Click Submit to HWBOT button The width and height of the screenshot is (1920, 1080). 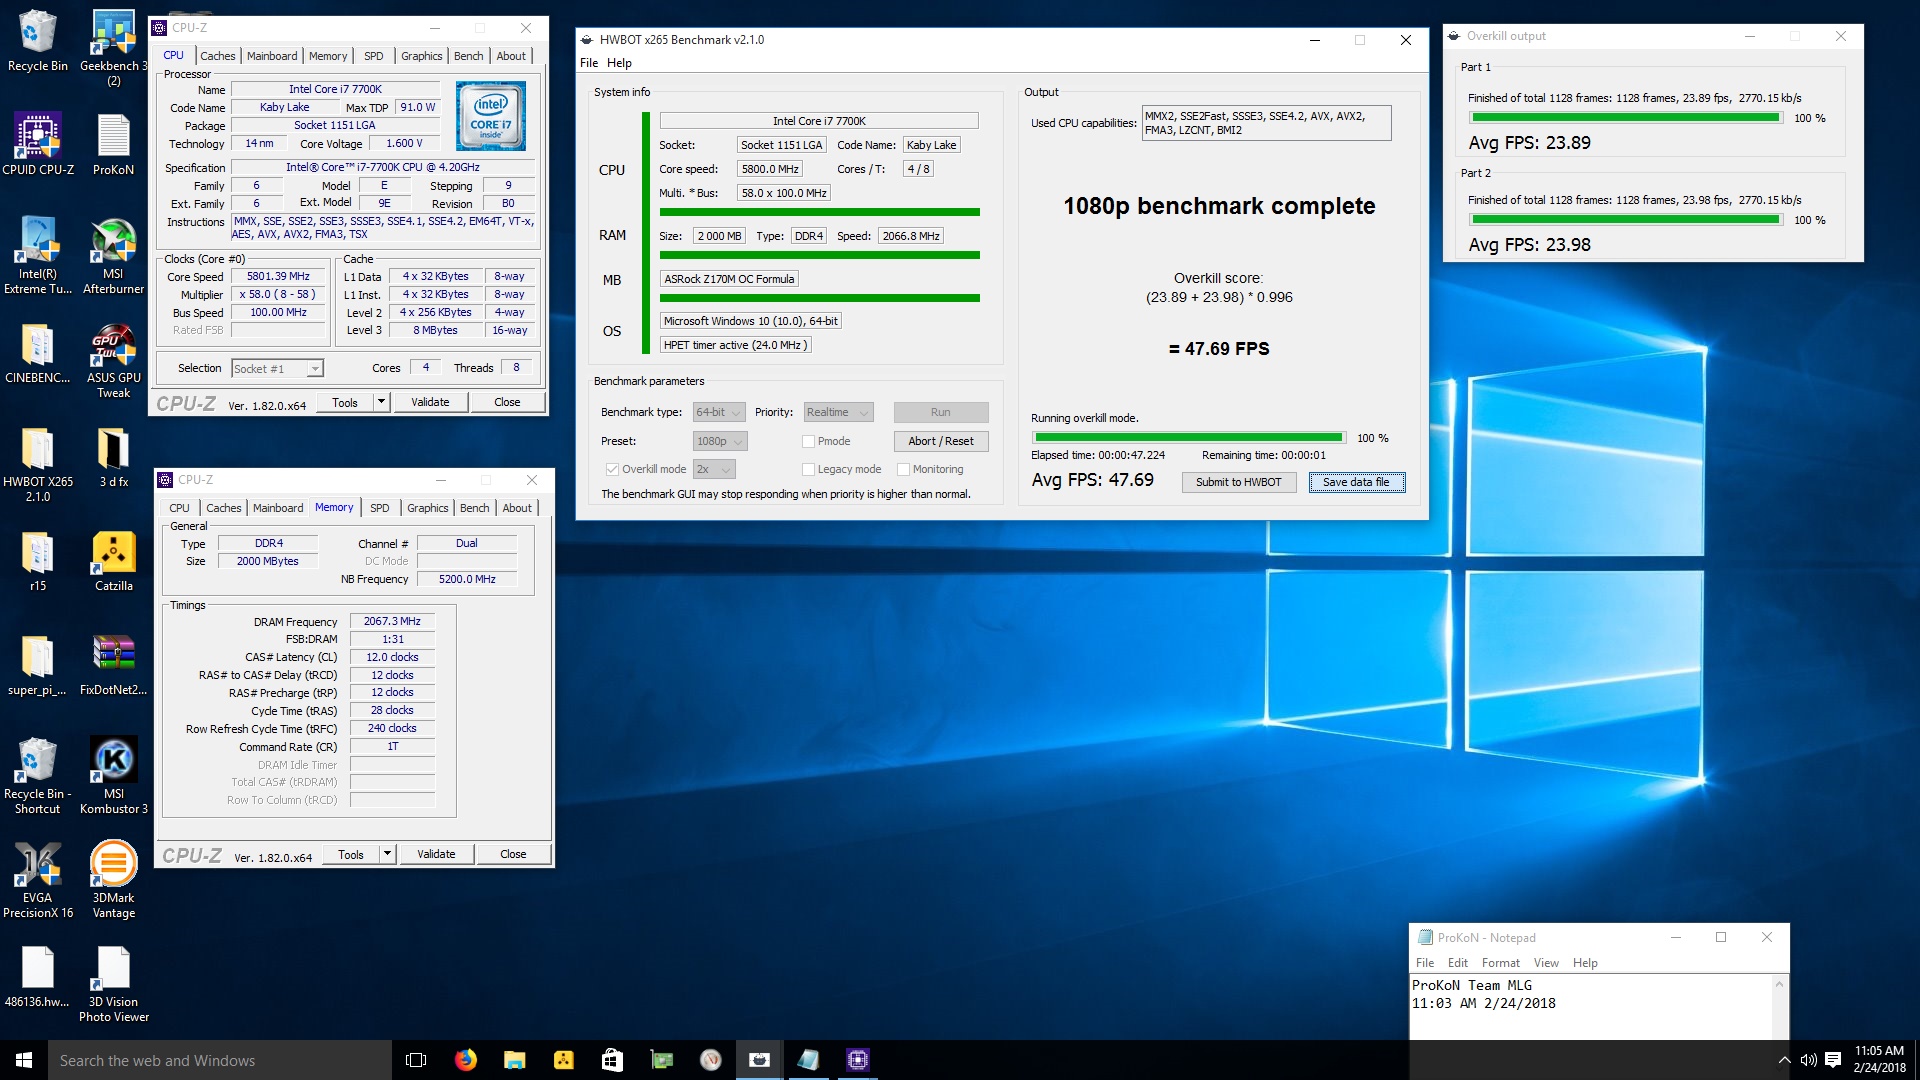[x=1238, y=482]
